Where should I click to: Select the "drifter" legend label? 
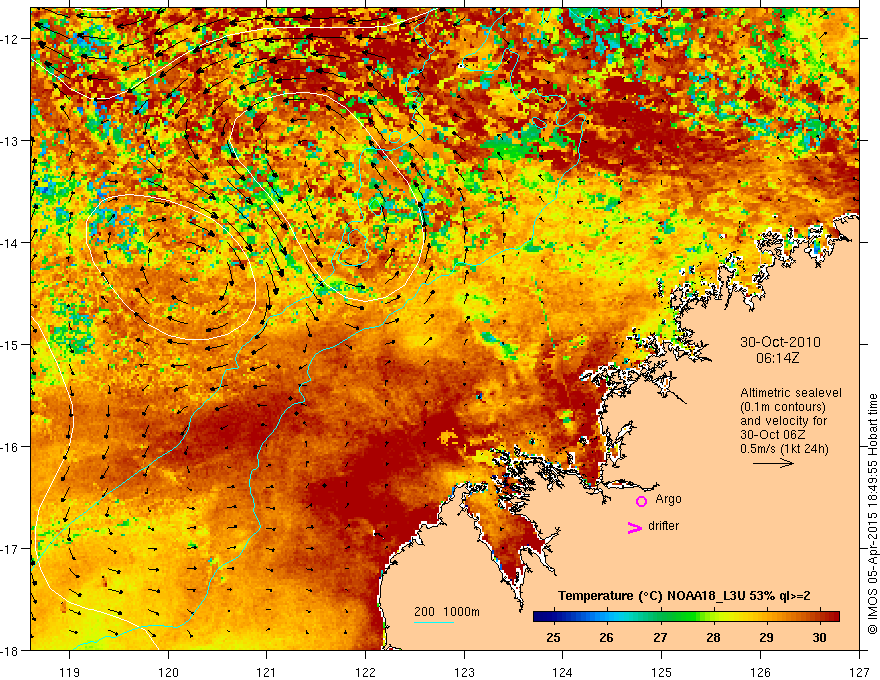tap(663, 526)
